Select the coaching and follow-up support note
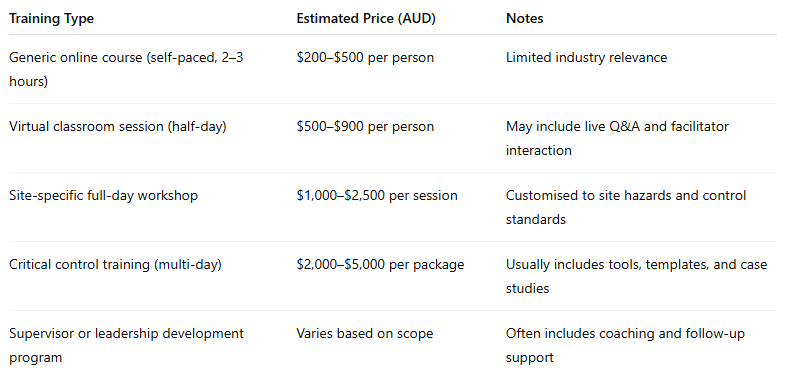 point(625,345)
